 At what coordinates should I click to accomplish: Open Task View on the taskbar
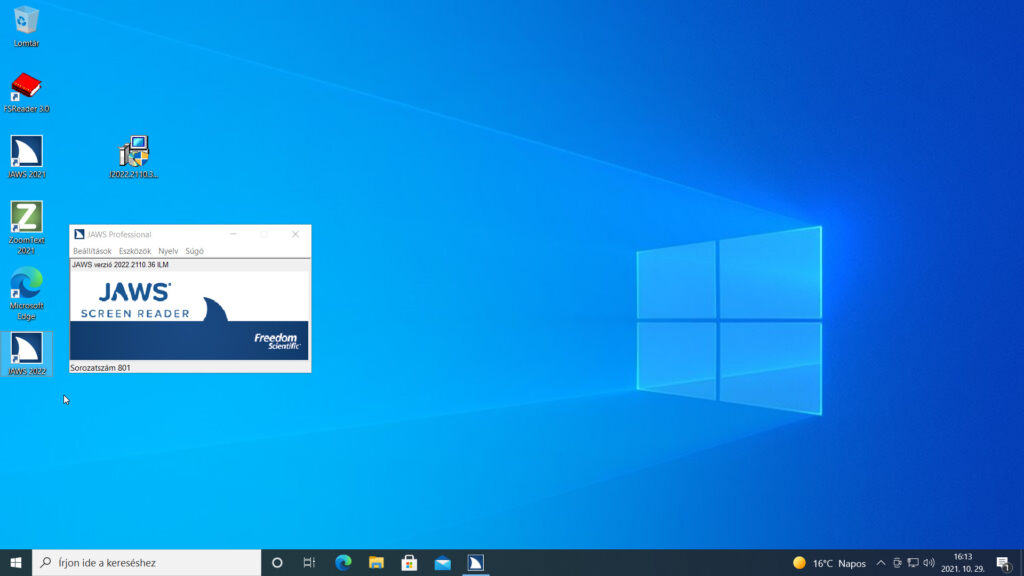click(310, 562)
